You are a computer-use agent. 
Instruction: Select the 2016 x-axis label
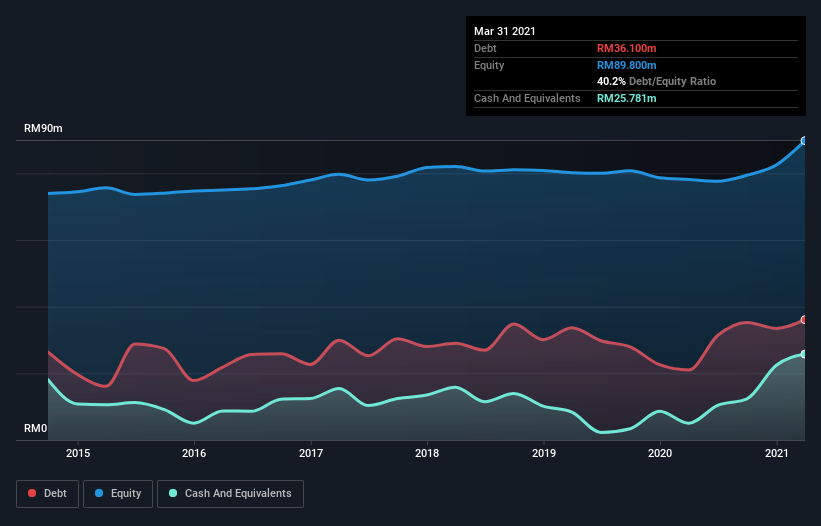click(x=194, y=453)
